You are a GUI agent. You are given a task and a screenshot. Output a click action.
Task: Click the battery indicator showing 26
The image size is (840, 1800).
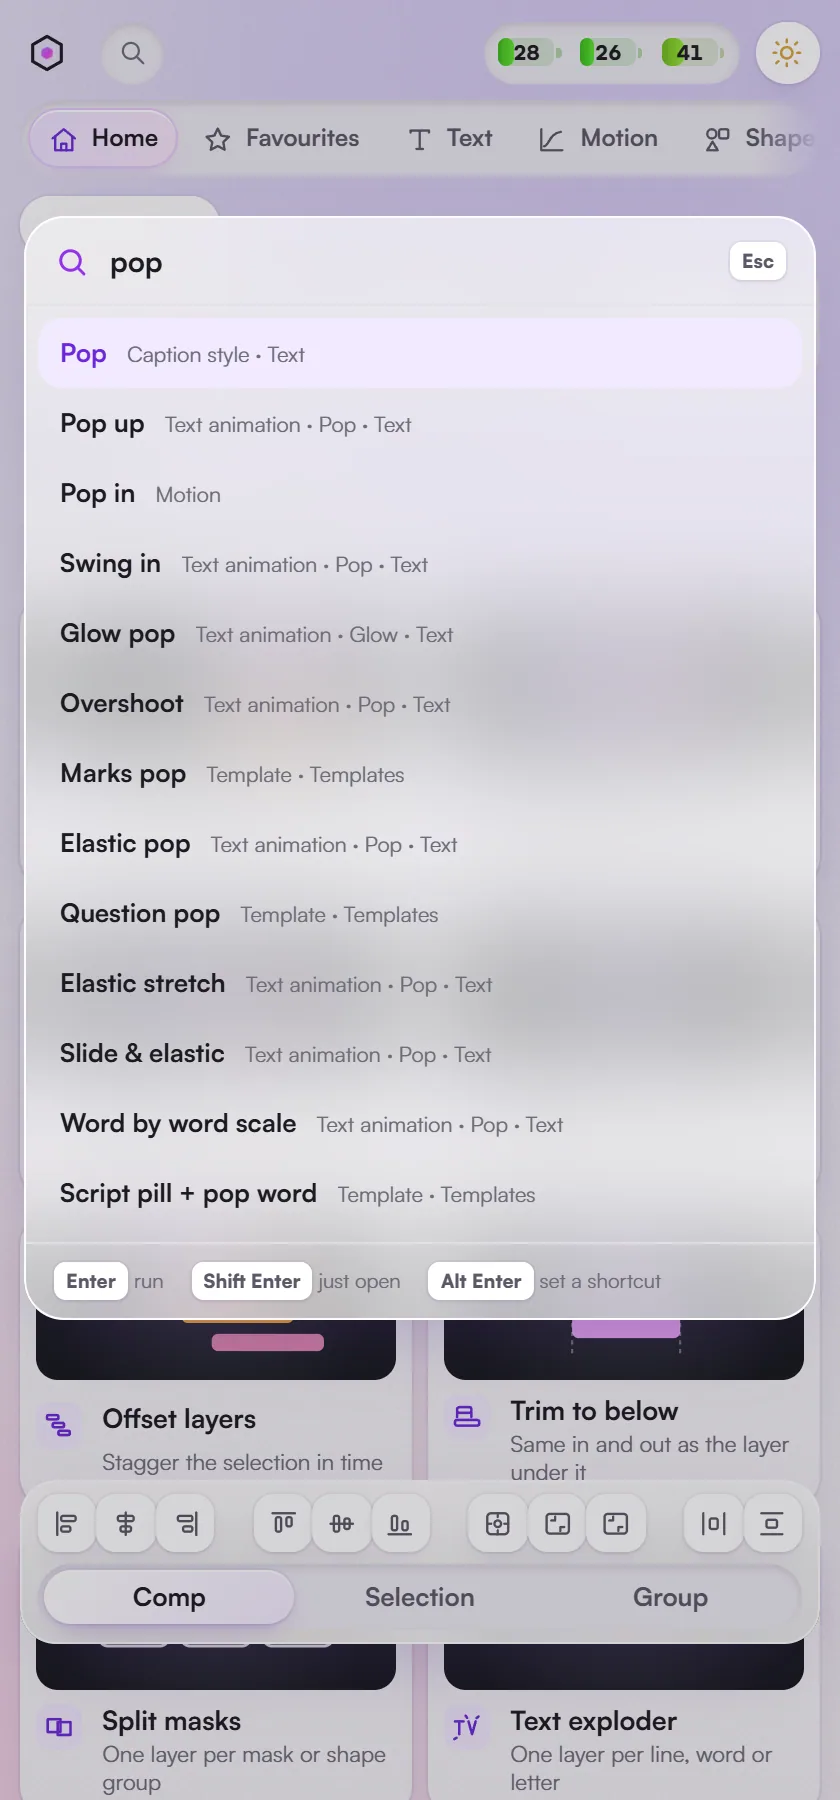tap(611, 53)
